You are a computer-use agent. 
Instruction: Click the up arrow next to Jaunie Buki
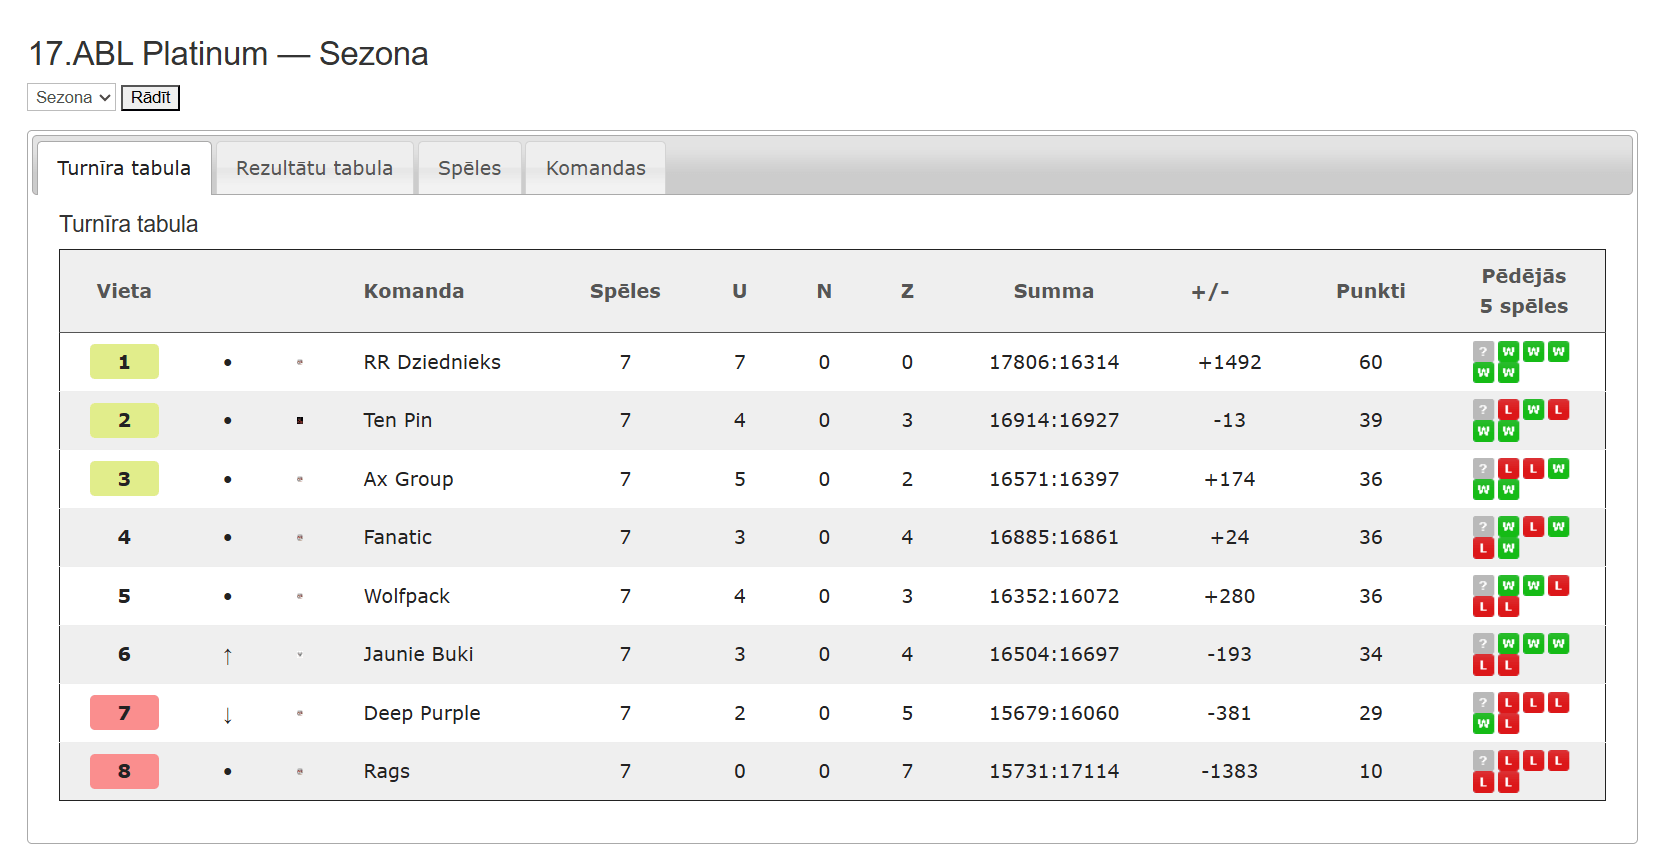click(x=228, y=656)
